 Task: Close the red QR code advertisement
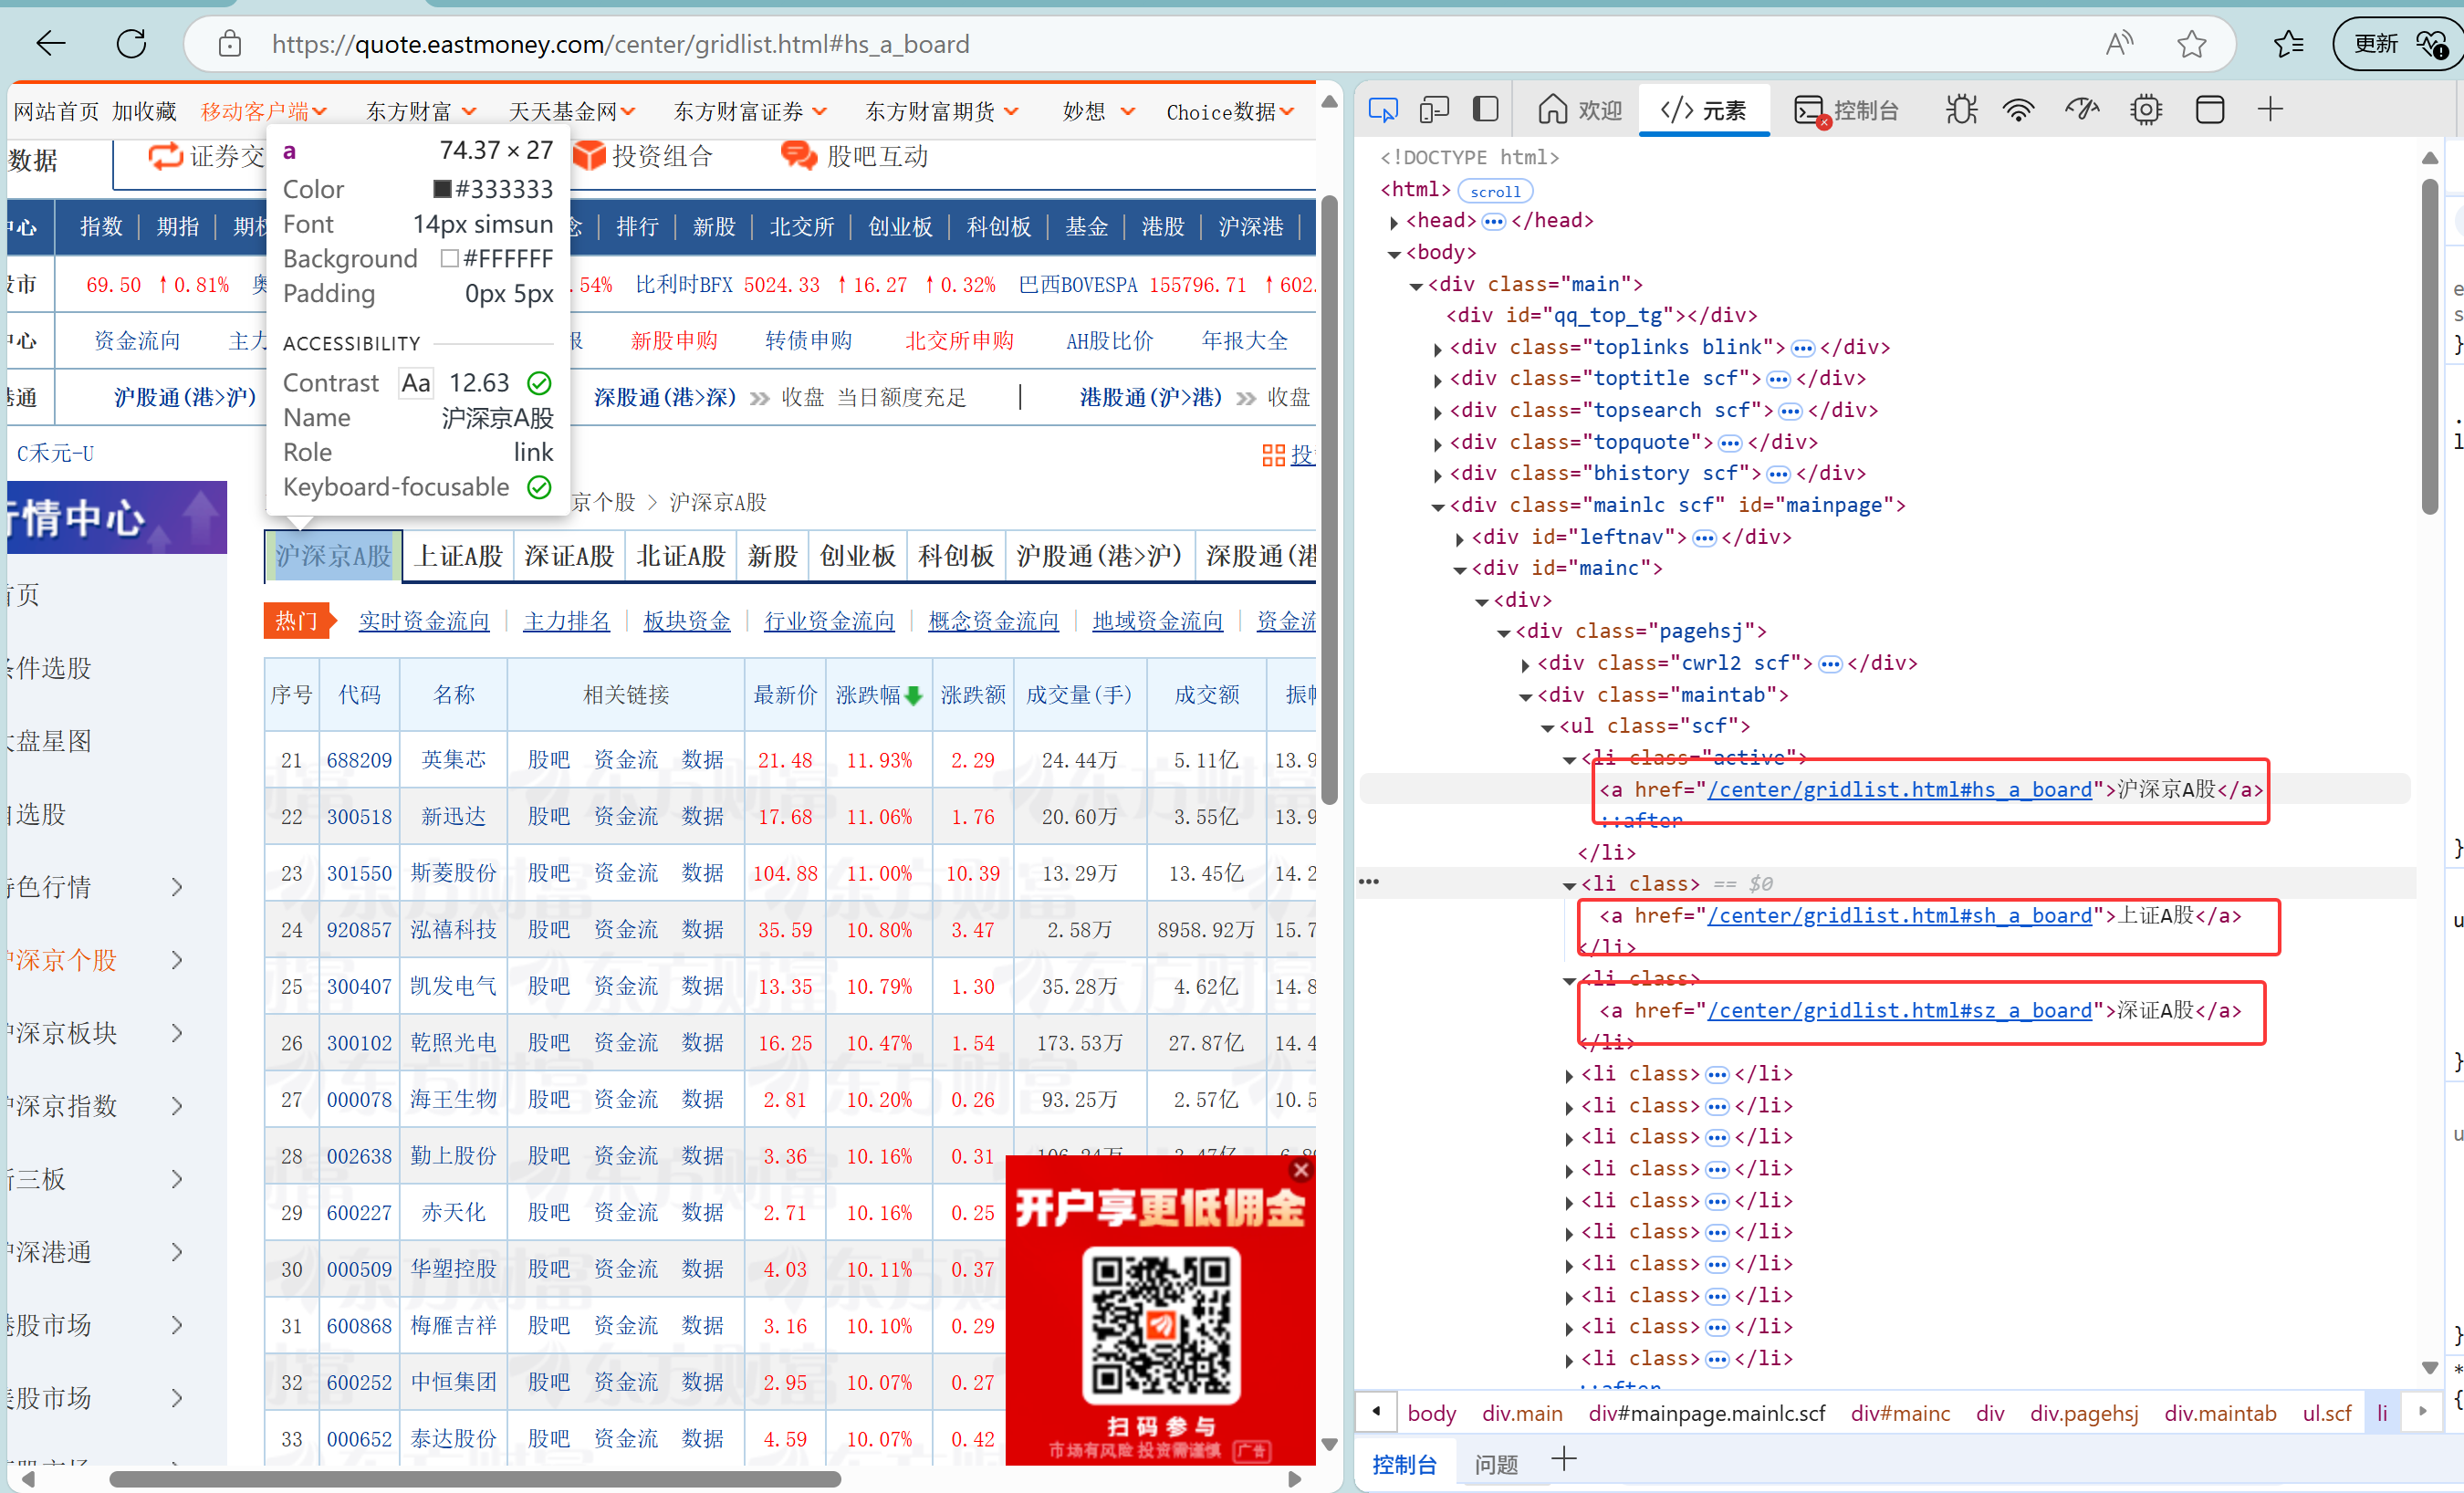1300,1169
